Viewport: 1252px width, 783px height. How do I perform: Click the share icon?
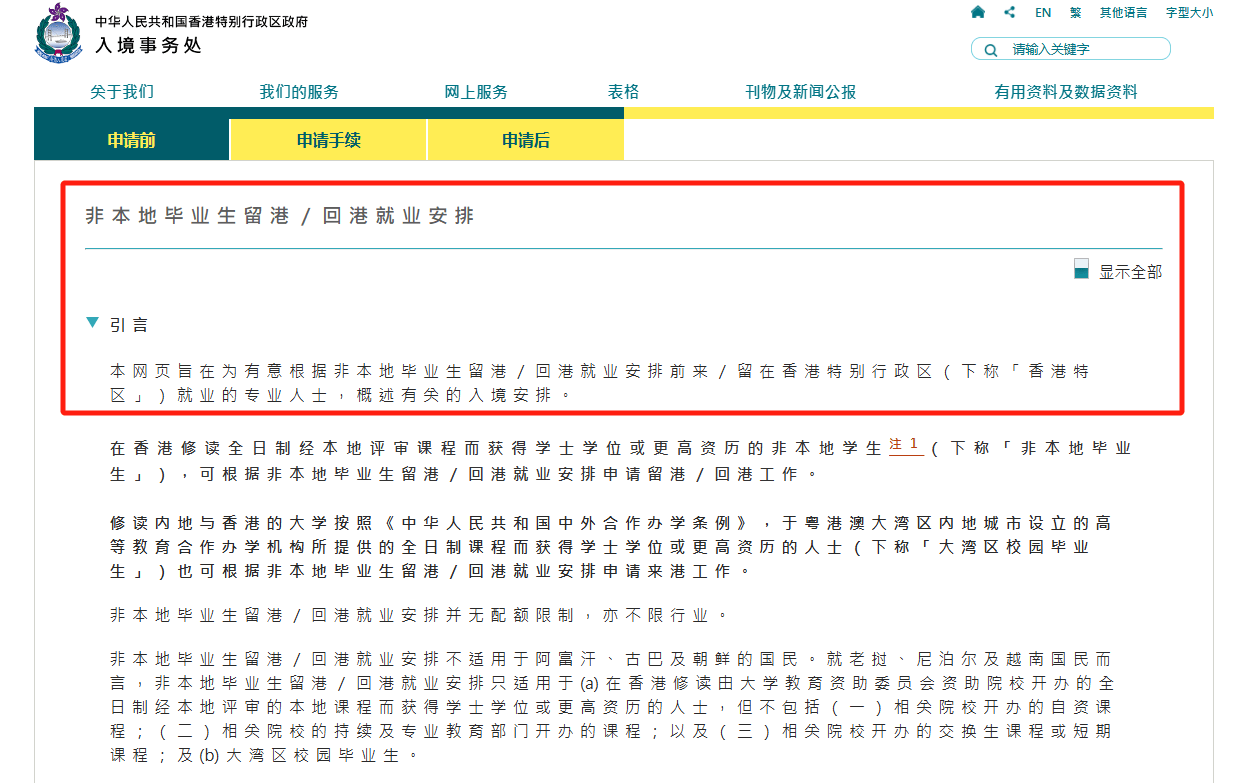[1010, 13]
